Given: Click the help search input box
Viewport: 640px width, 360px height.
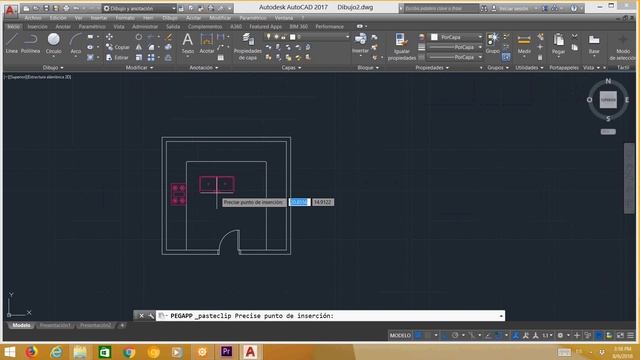Looking at the screenshot, I should point(442,8).
